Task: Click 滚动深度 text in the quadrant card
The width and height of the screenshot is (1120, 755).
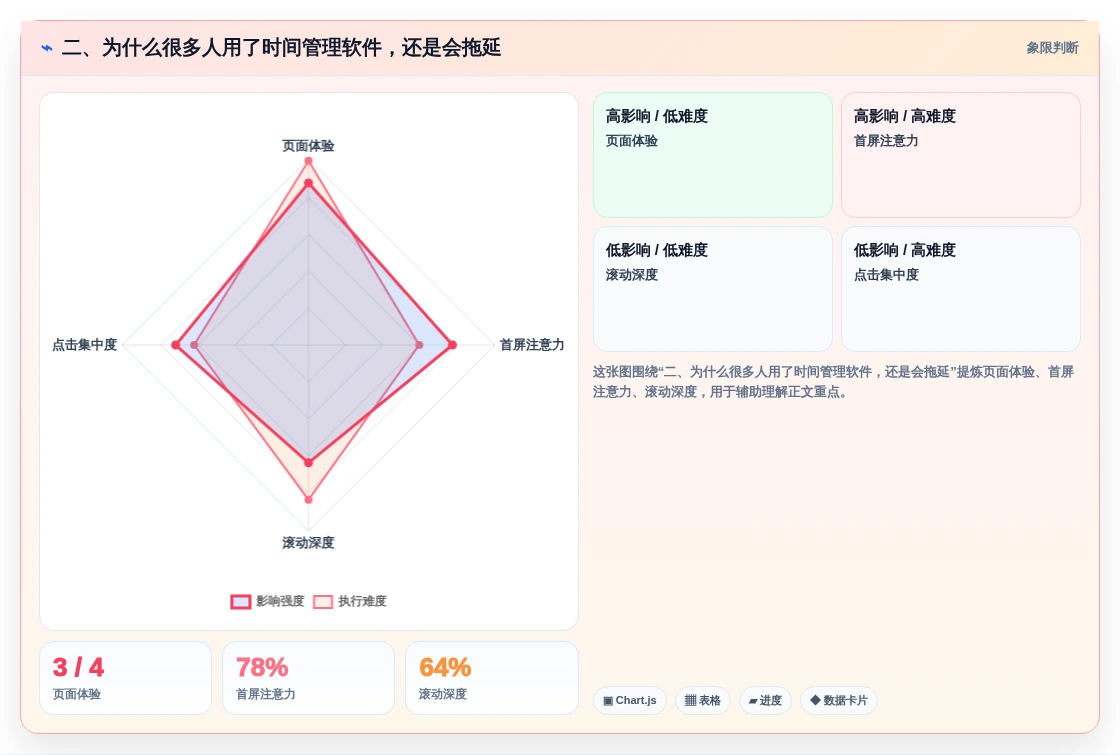Action: click(631, 275)
